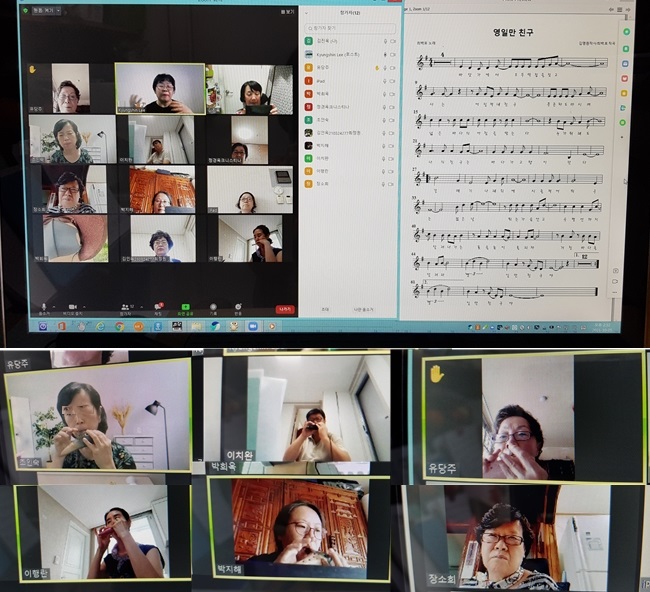This screenshot has height=592, width=650.
Task: Toggle mic for first participant in list
Action: click(x=385, y=41)
